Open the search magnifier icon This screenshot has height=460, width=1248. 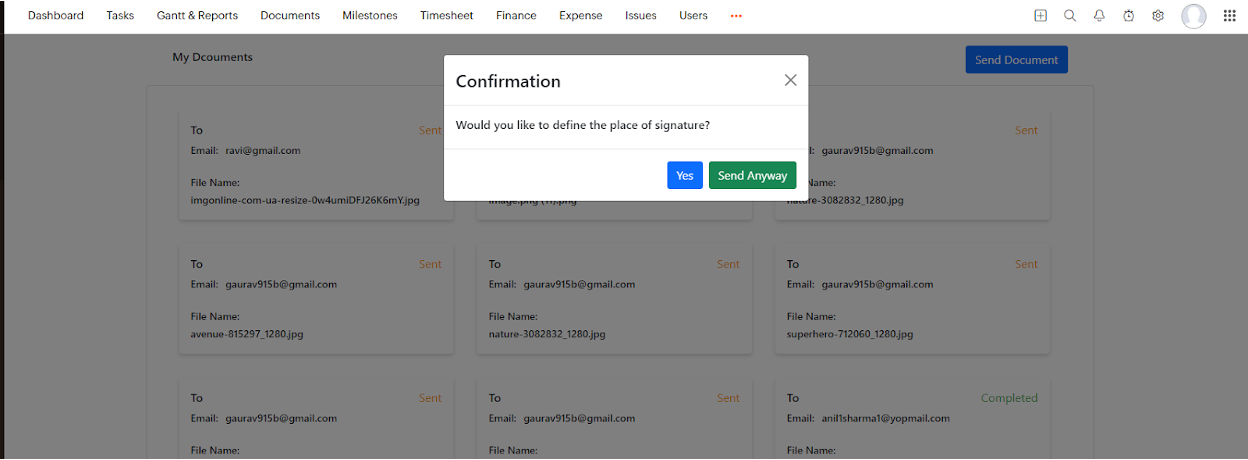pyautogui.click(x=1070, y=16)
